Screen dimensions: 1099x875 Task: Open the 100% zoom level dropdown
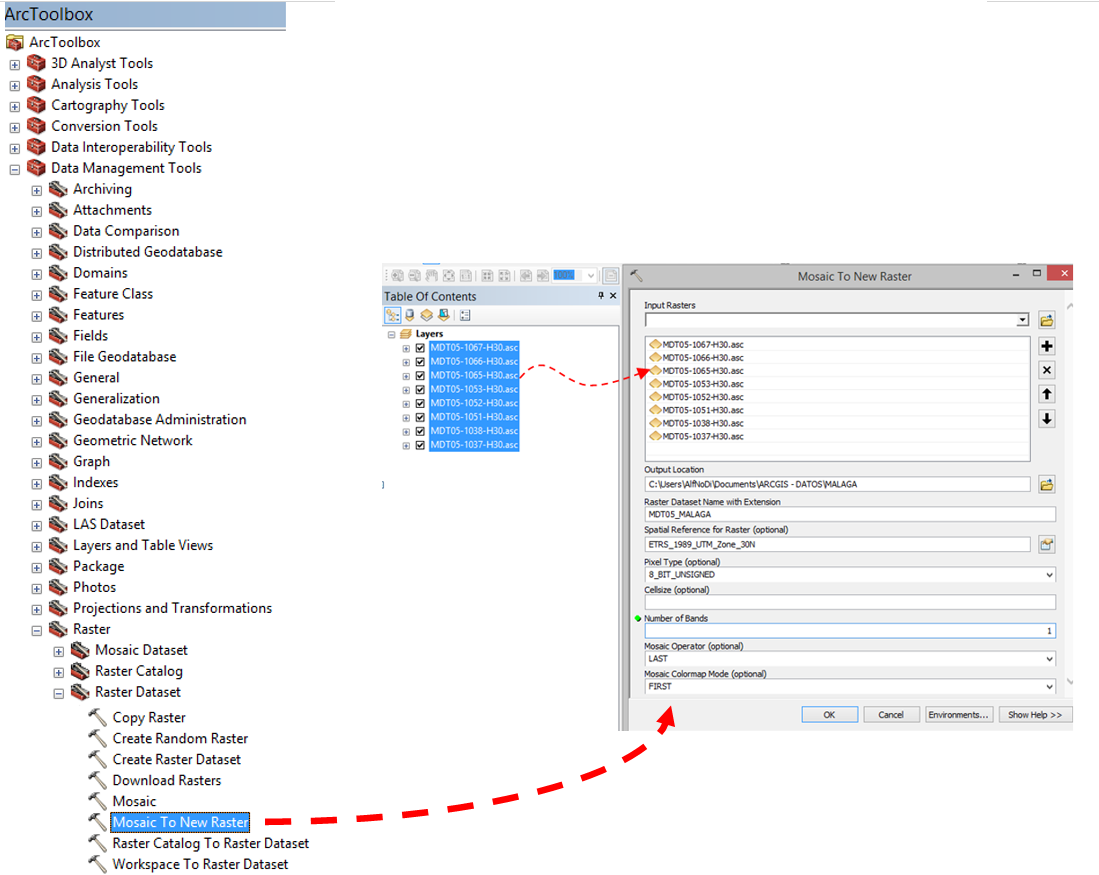(591, 276)
